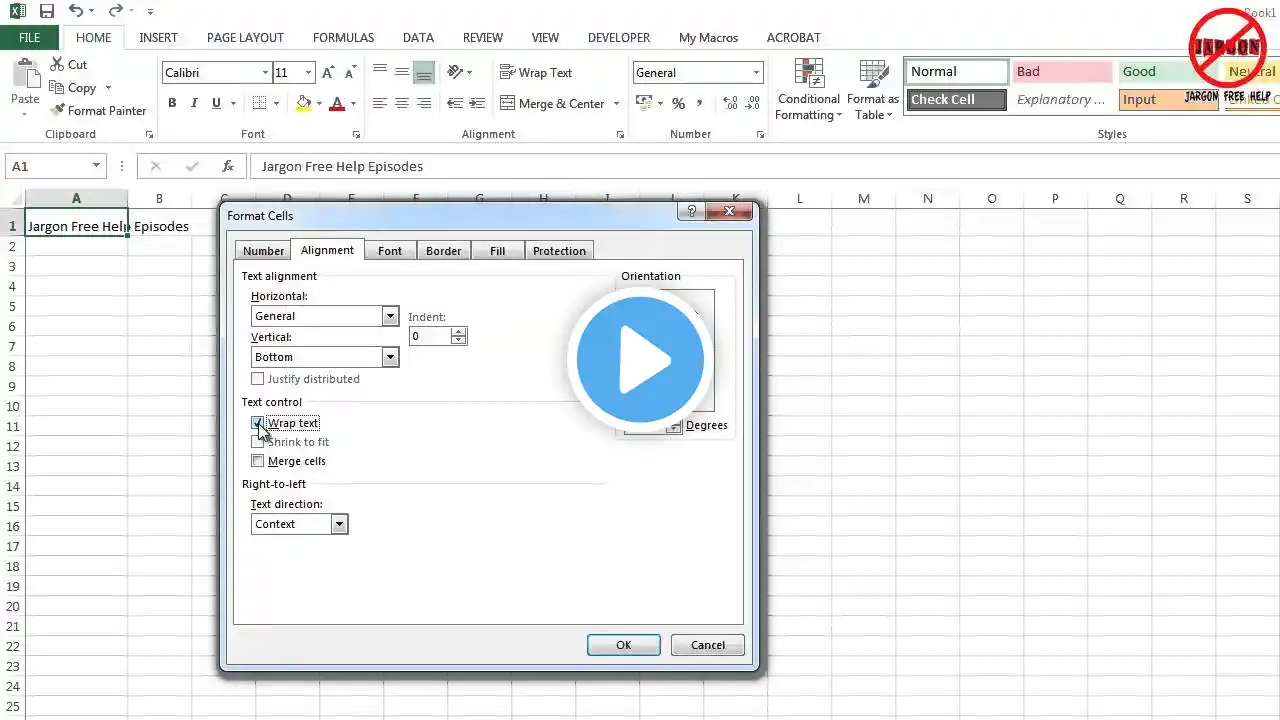1280x720 pixels.
Task: Check the Justify distributed checkbox
Action: pos(258,379)
